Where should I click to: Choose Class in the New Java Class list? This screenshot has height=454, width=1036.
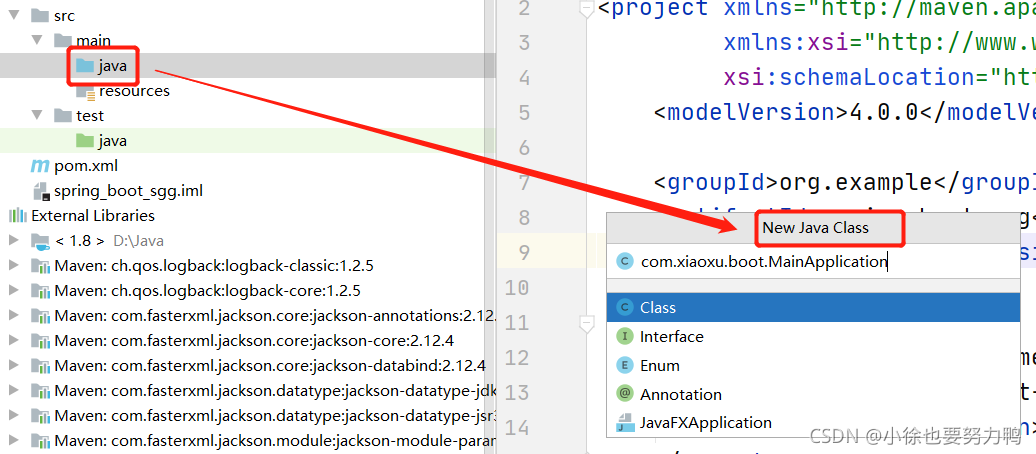(x=813, y=307)
